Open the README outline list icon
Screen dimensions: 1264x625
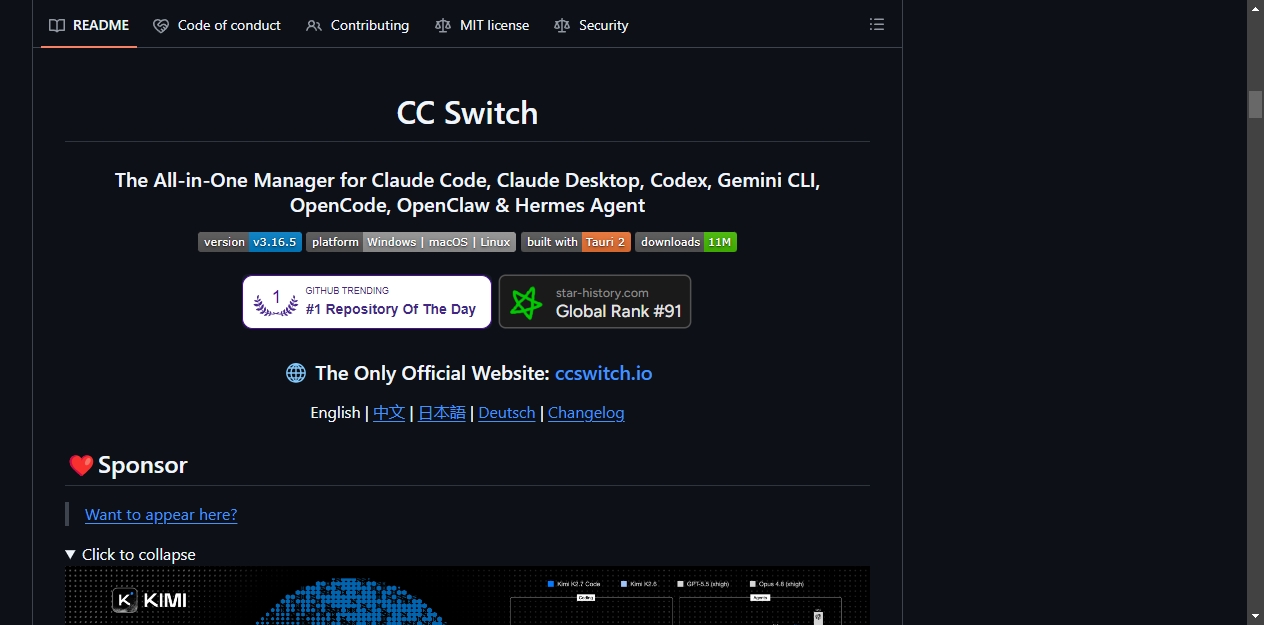click(x=877, y=25)
